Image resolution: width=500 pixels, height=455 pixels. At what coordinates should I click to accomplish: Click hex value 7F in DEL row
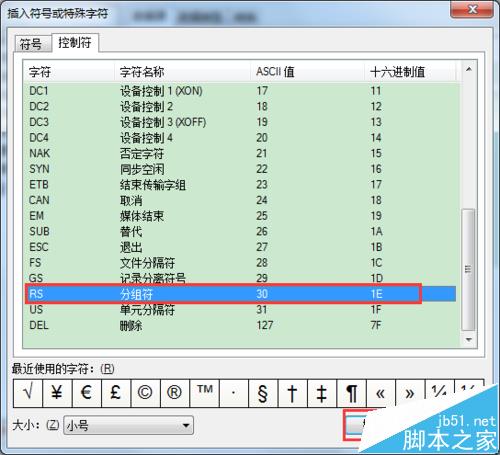tap(376, 325)
